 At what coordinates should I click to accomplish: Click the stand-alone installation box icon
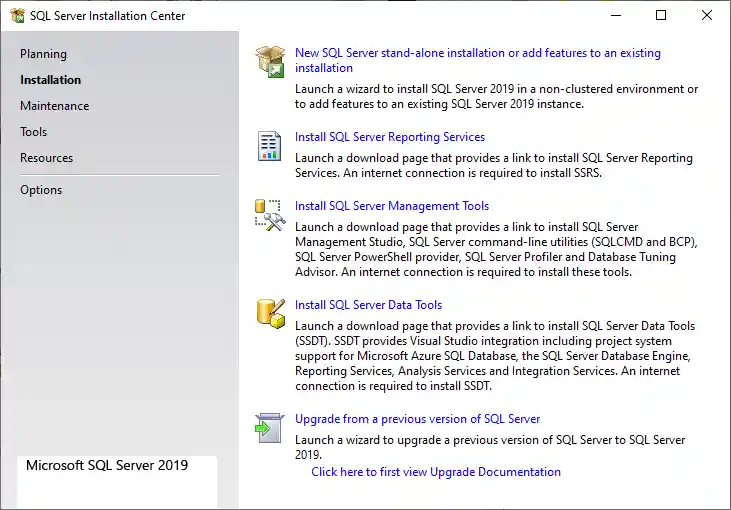270,62
